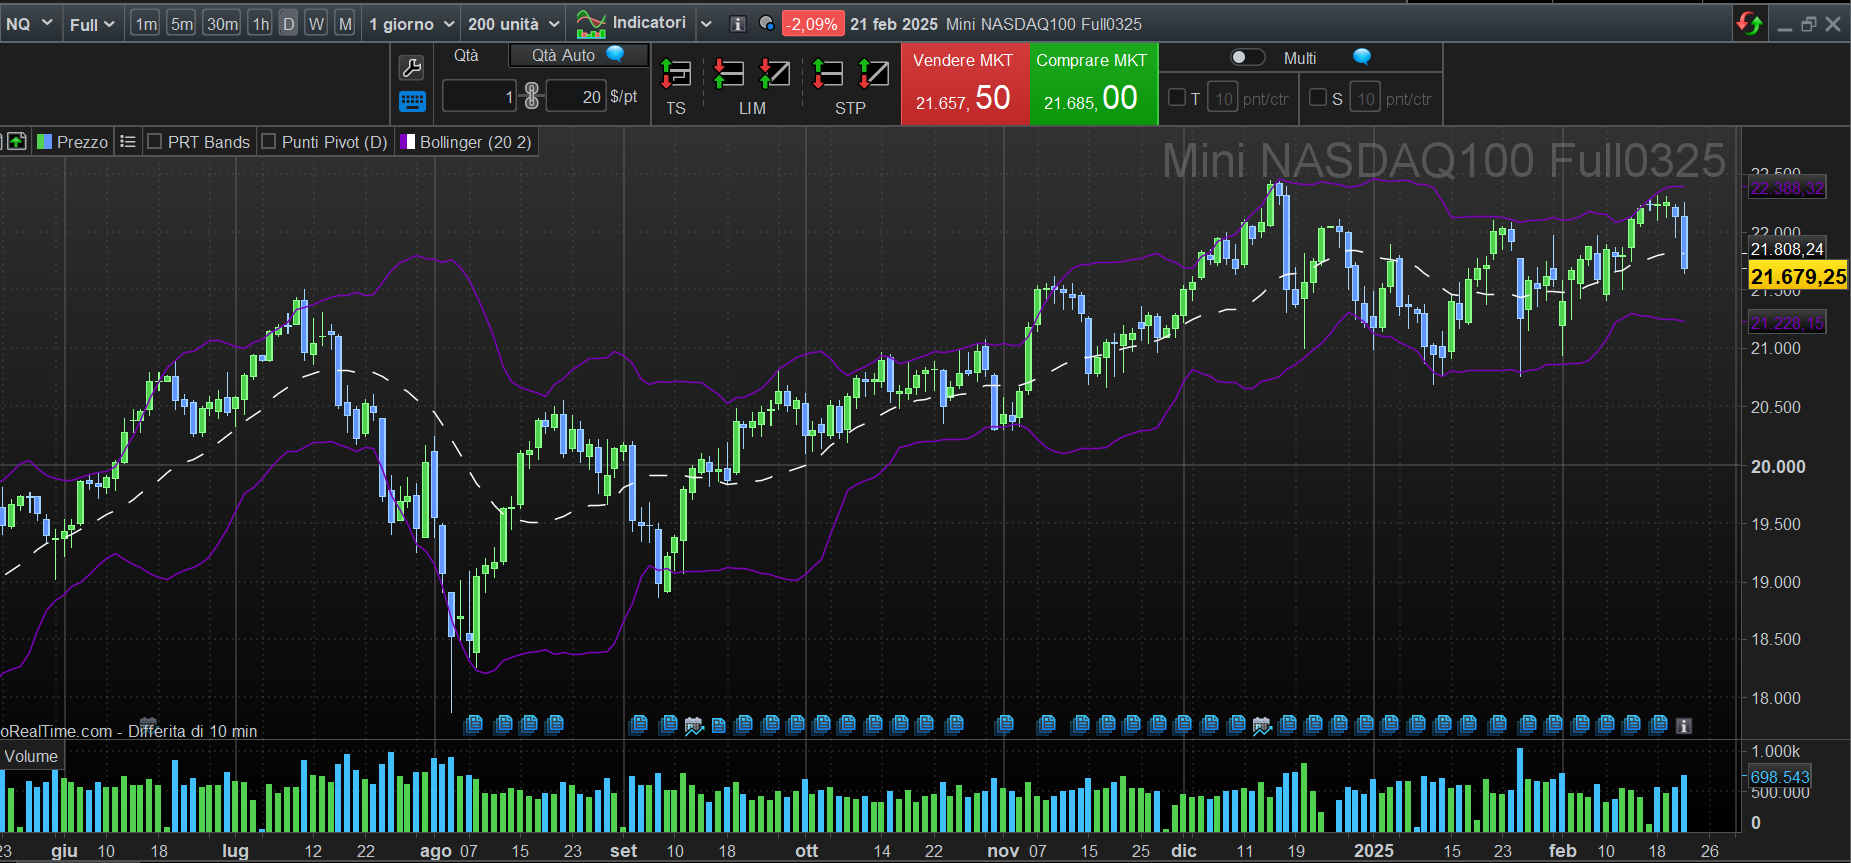Click the info icon in top toolbar

[738, 24]
